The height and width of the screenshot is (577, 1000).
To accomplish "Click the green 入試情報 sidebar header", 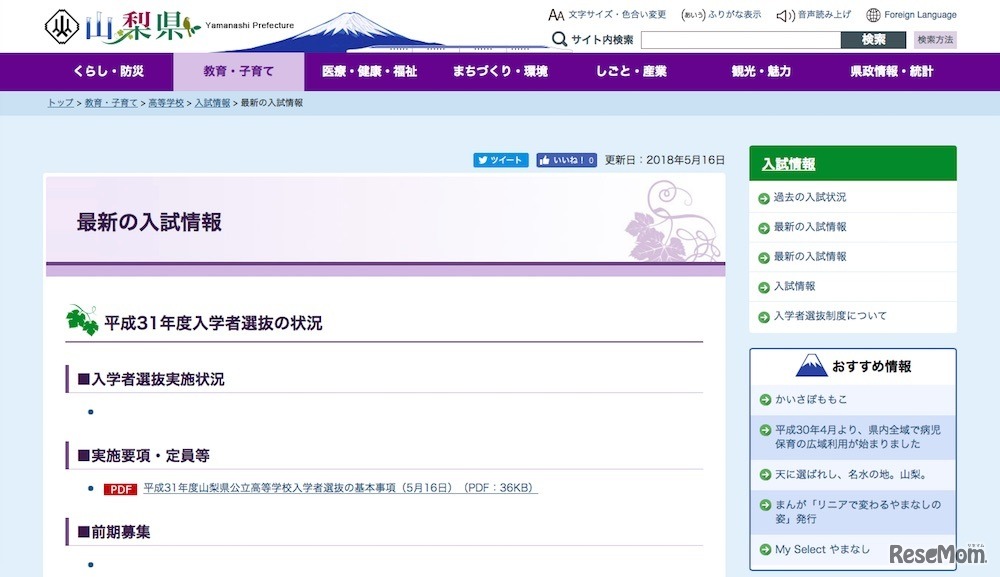I will click(x=788, y=164).
